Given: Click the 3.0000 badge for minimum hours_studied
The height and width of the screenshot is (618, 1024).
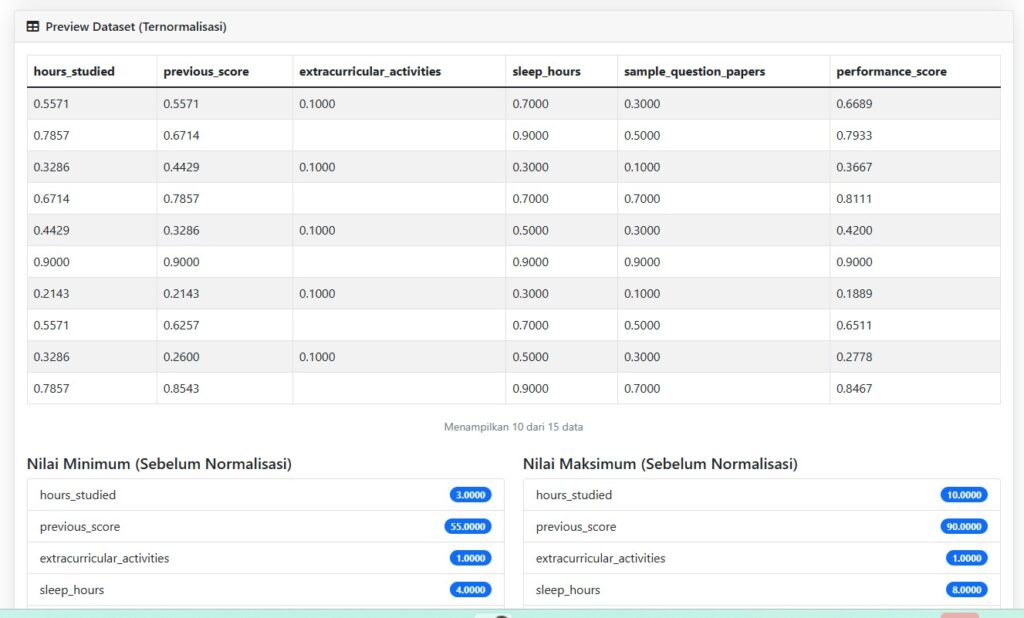Looking at the screenshot, I should [x=470, y=495].
